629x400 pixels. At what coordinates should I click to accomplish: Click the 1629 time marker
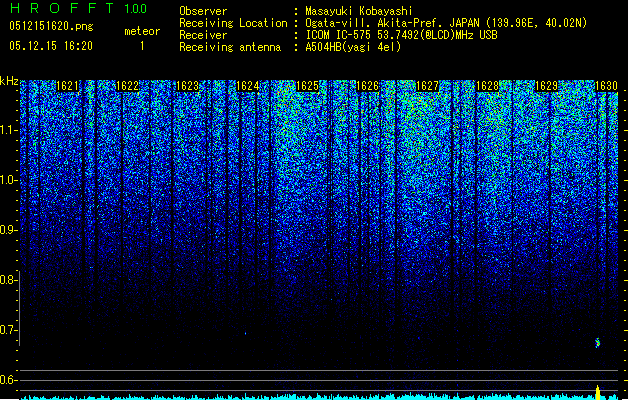(547, 86)
